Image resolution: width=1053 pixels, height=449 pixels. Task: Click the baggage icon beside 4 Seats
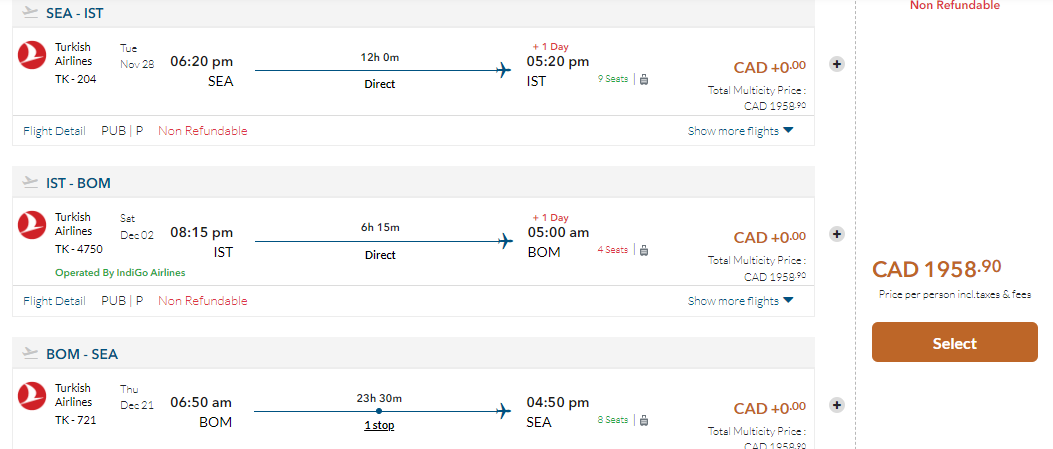point(643,250)
